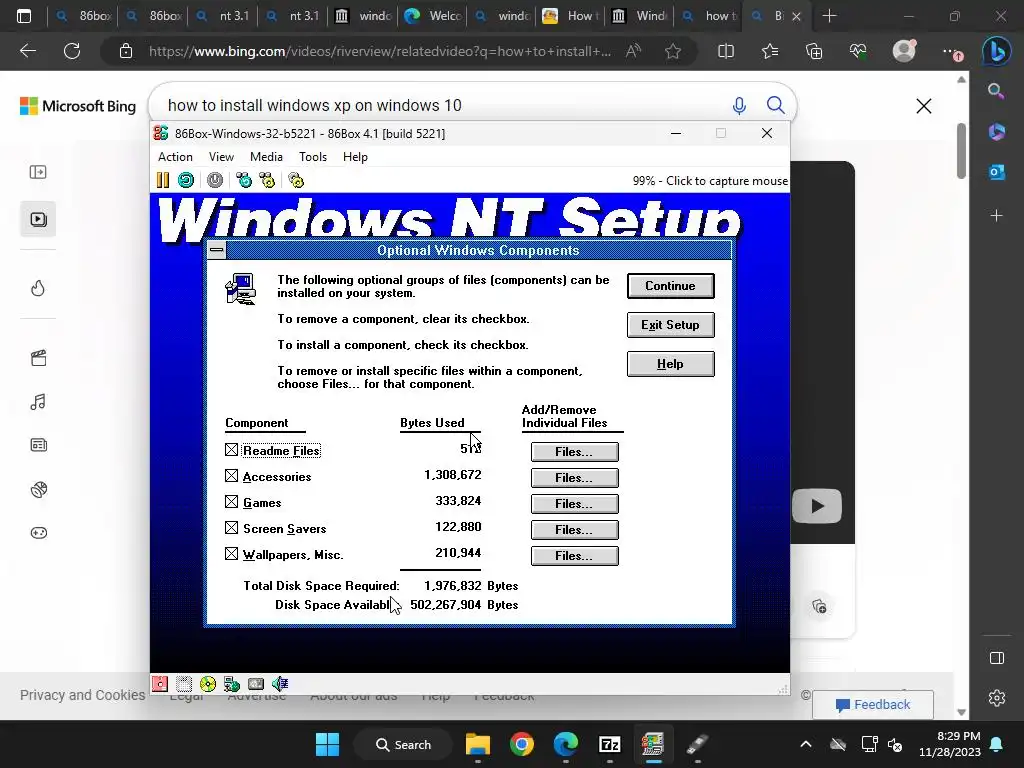
Task: Open Files for Wallpapers, Misc.
Action: [575, 556]
